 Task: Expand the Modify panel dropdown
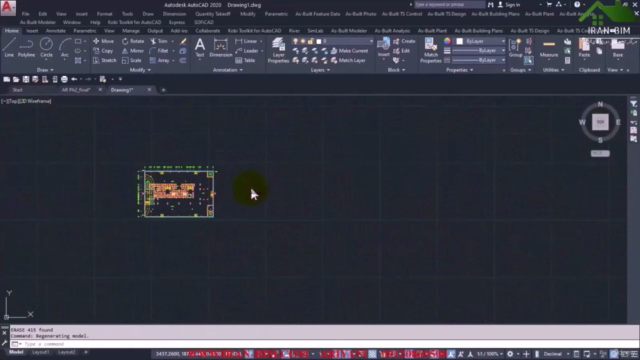click(140, 70)
